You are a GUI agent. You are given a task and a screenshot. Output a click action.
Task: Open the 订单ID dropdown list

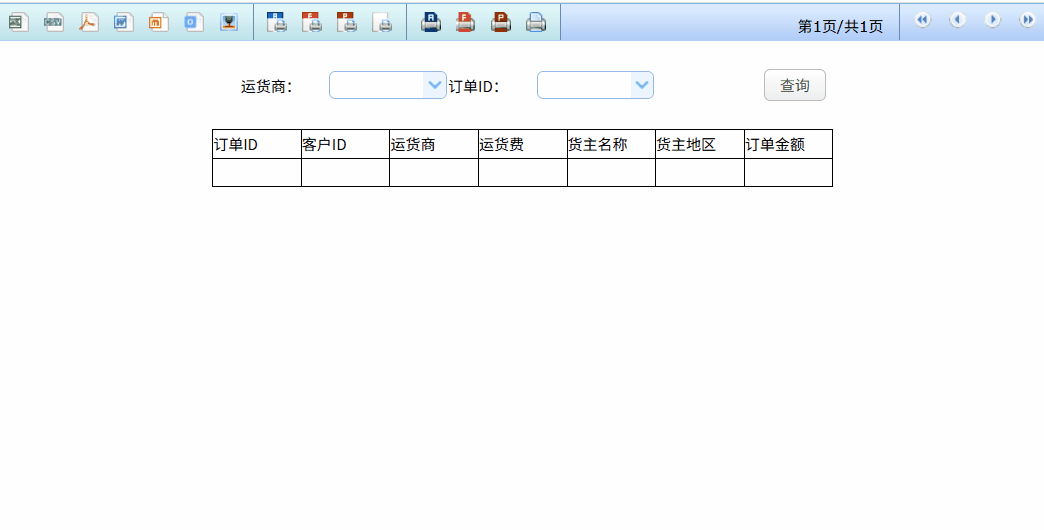click(642, 85)
